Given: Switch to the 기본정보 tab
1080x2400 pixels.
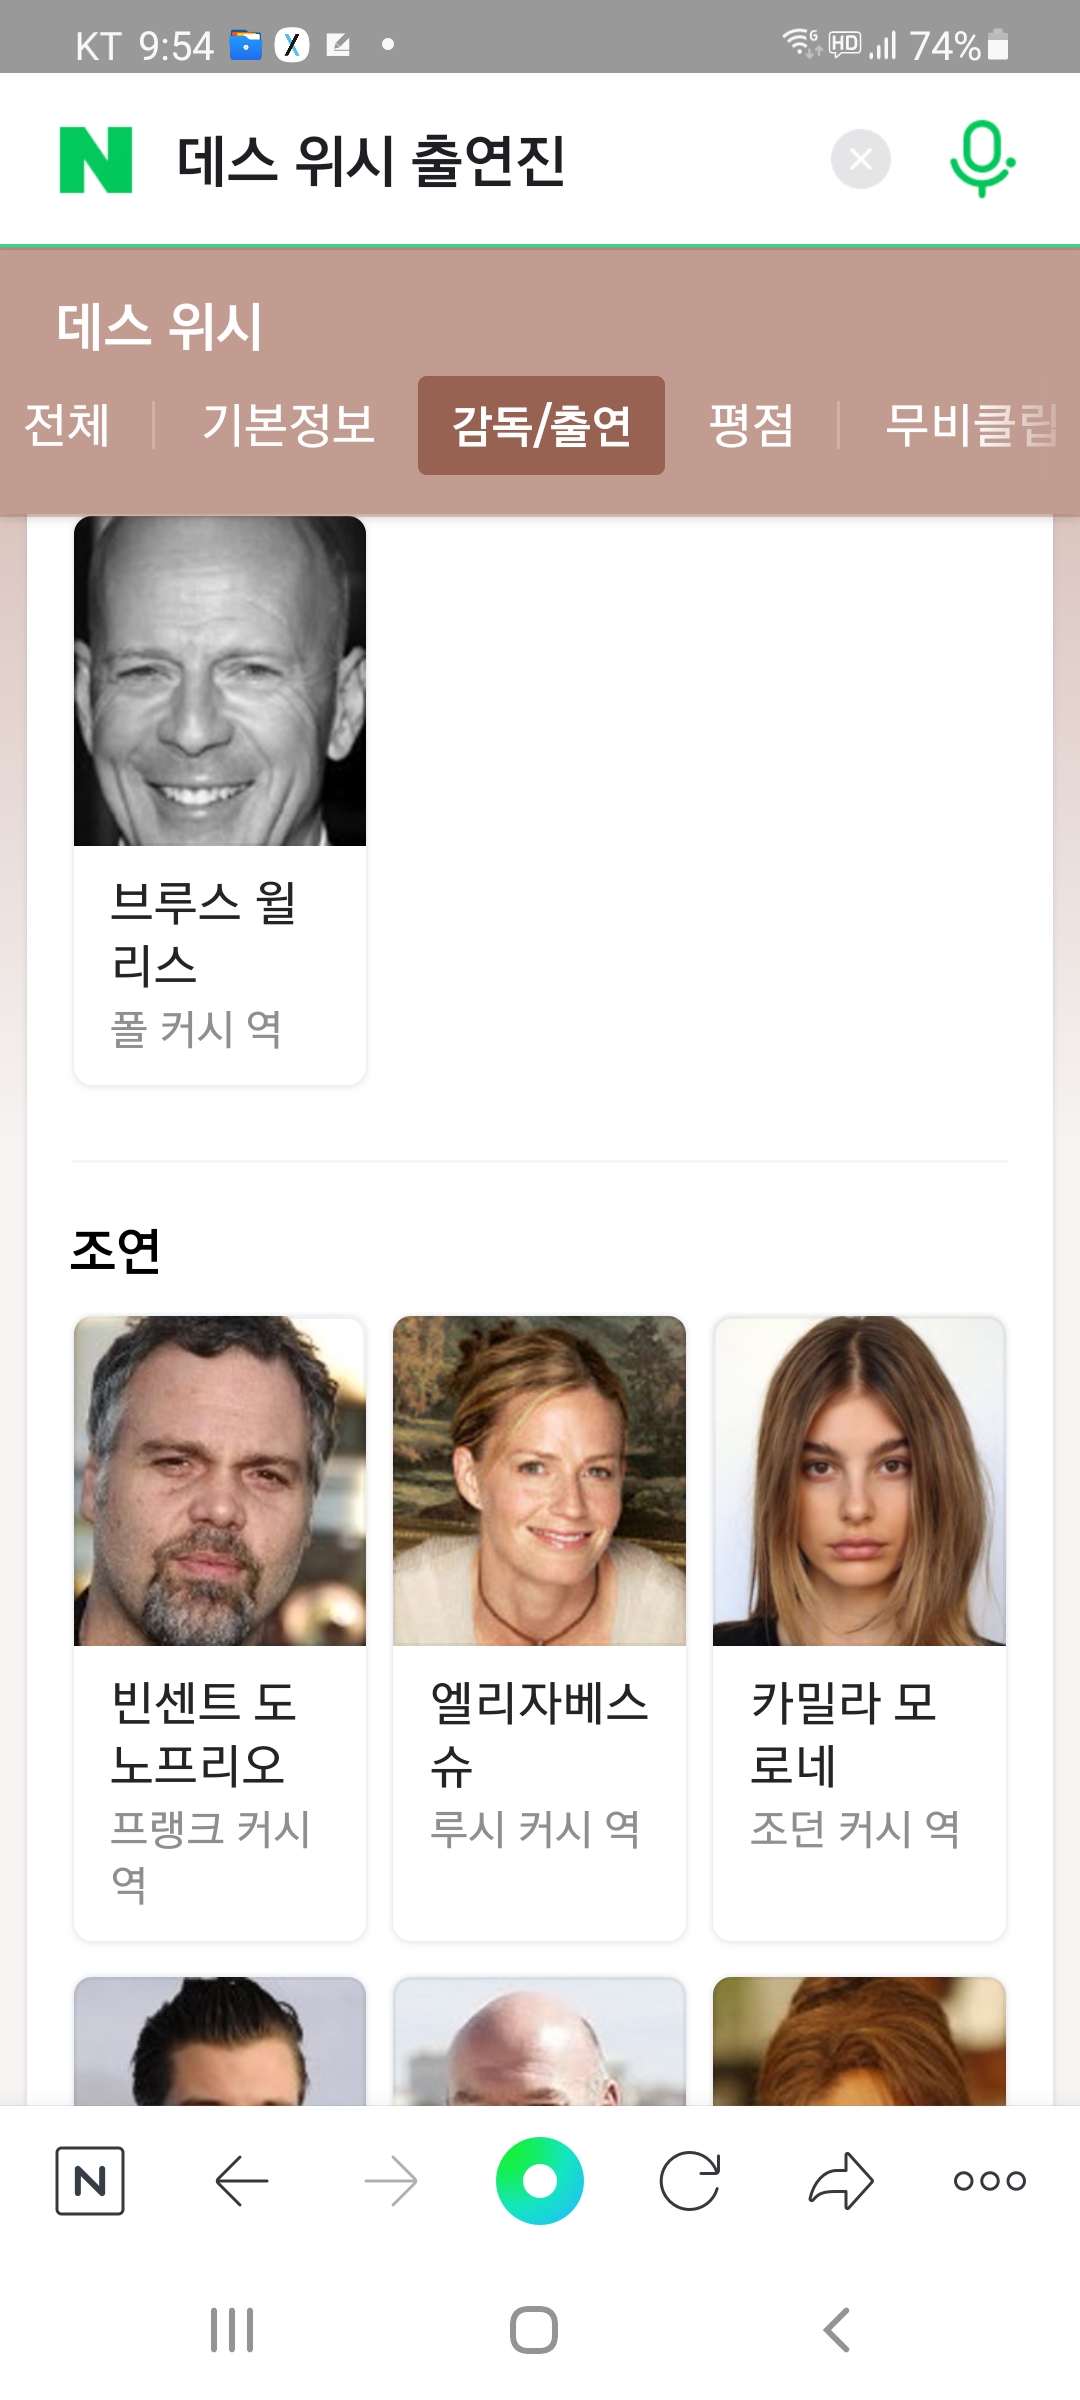Looking at the screenshot, I should click(x=289, y=425).
